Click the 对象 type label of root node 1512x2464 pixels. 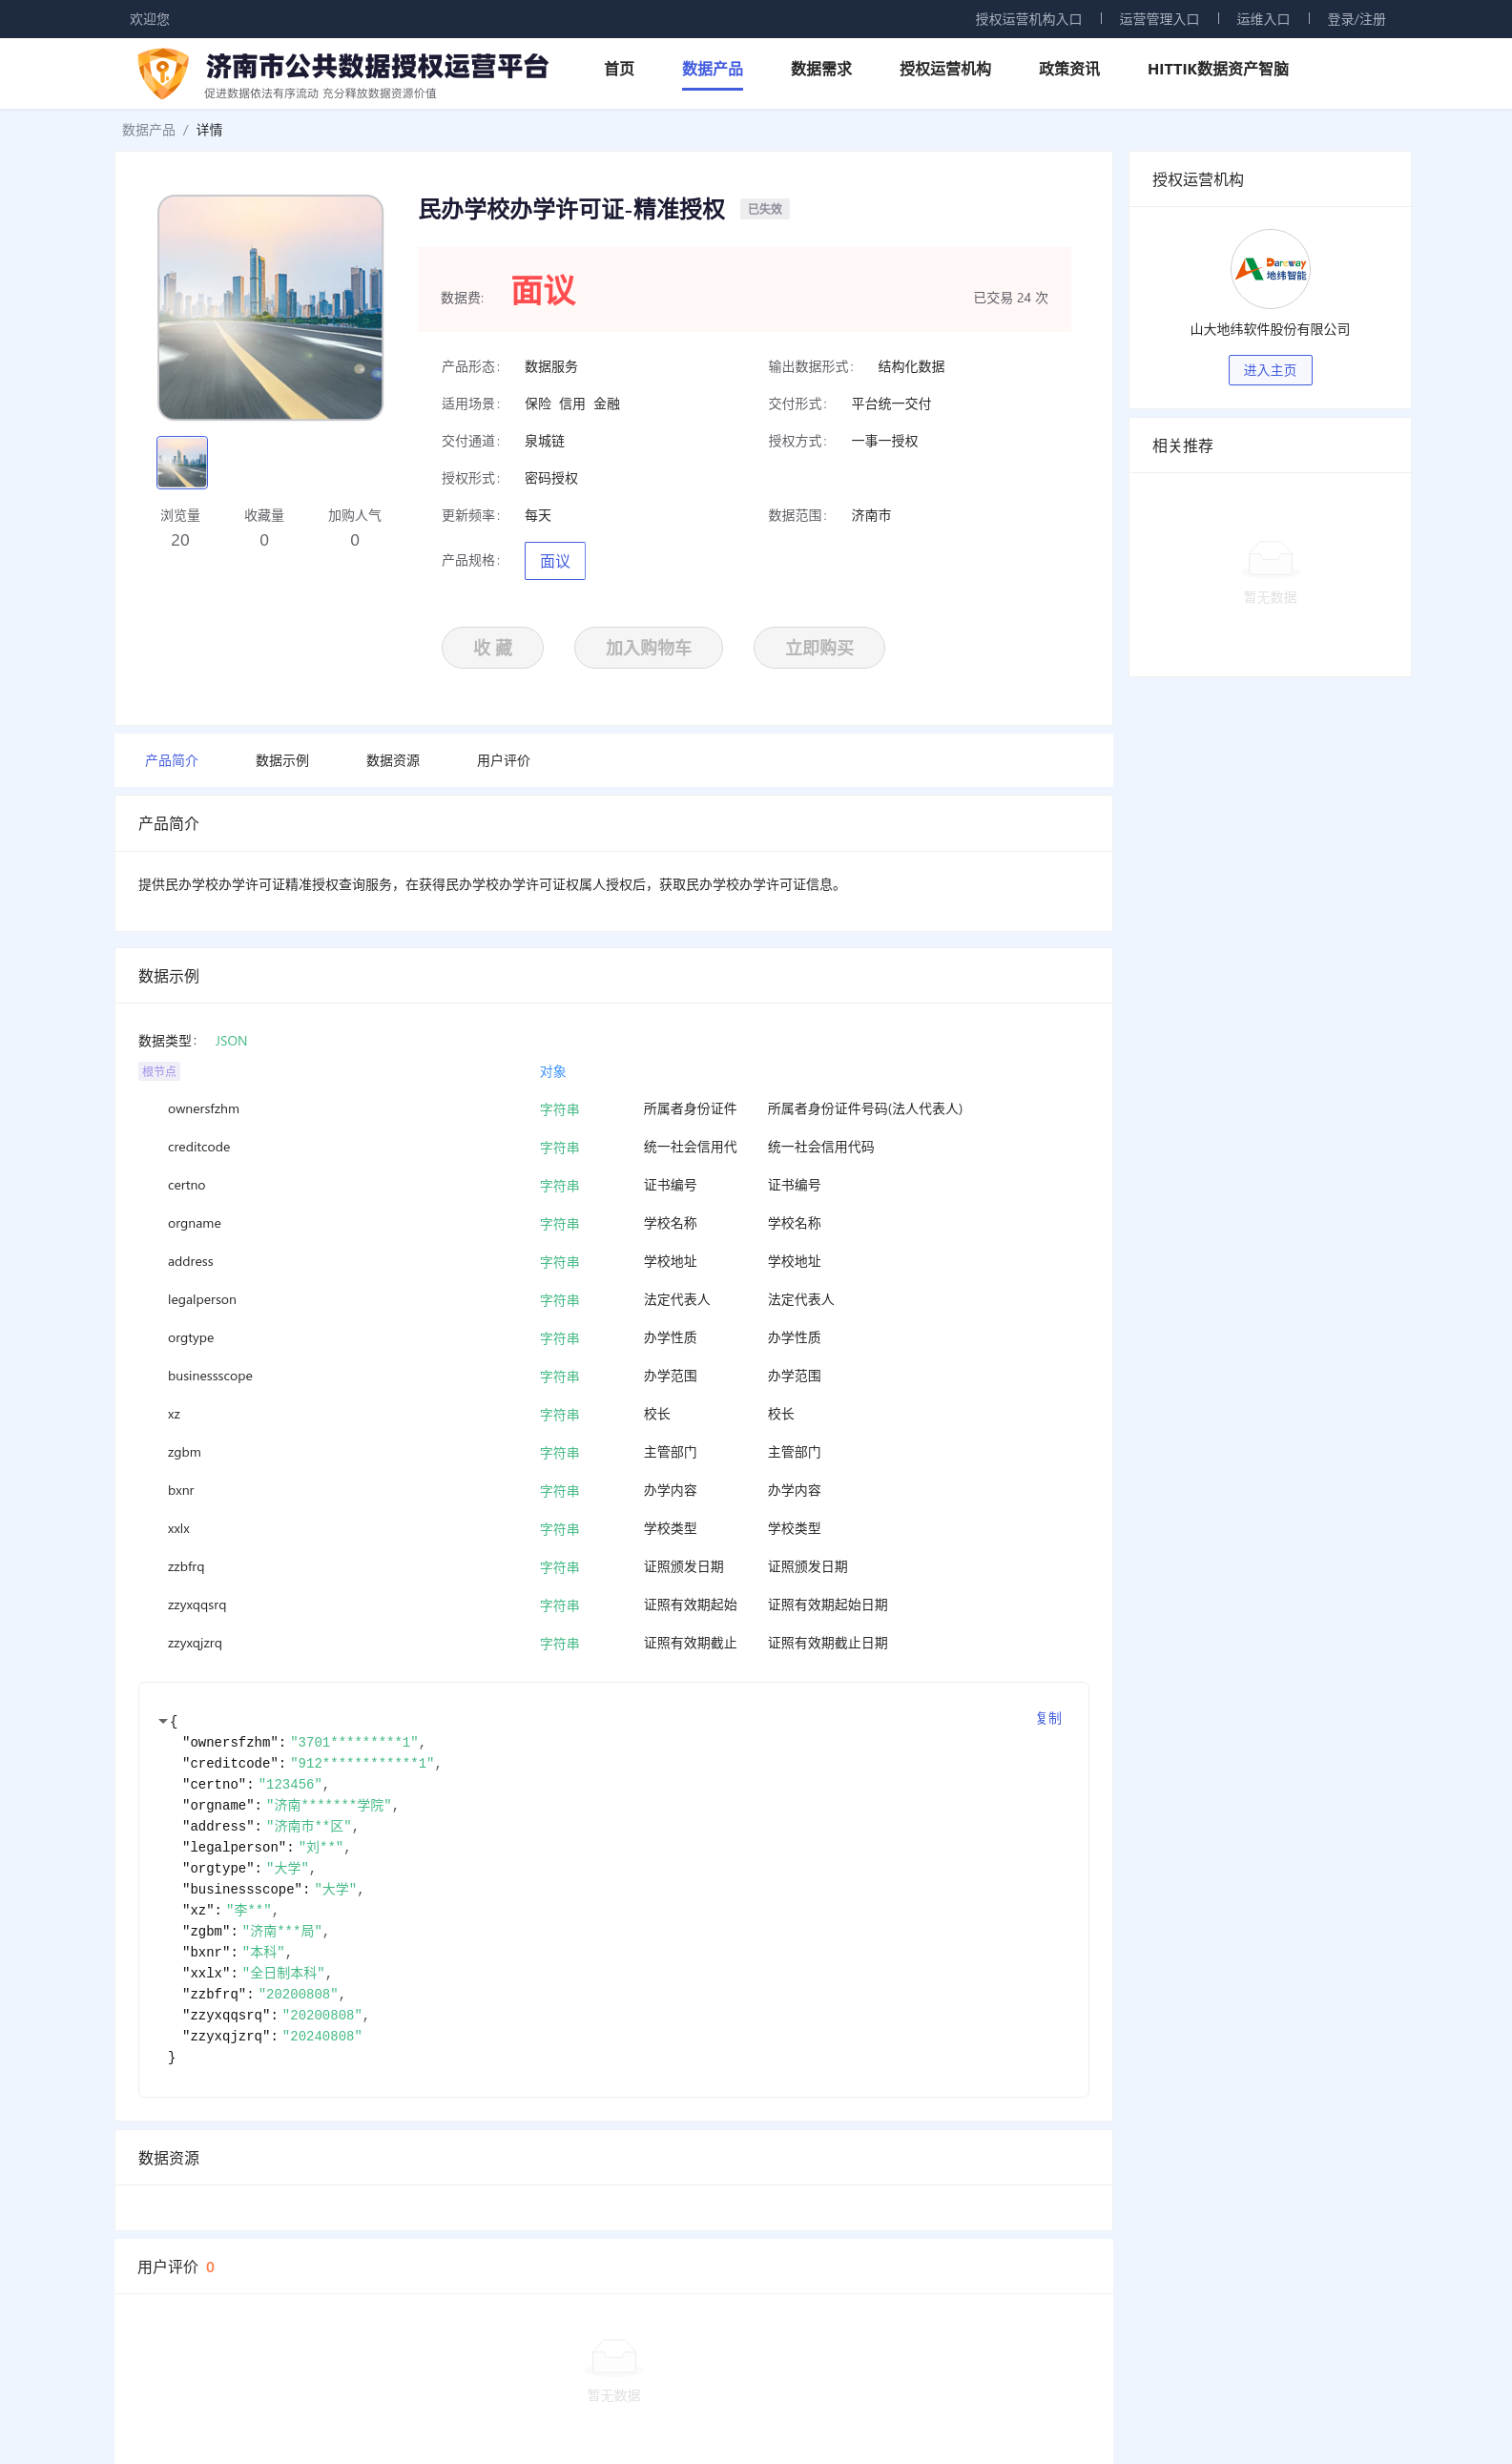[x=553, y=1071]
